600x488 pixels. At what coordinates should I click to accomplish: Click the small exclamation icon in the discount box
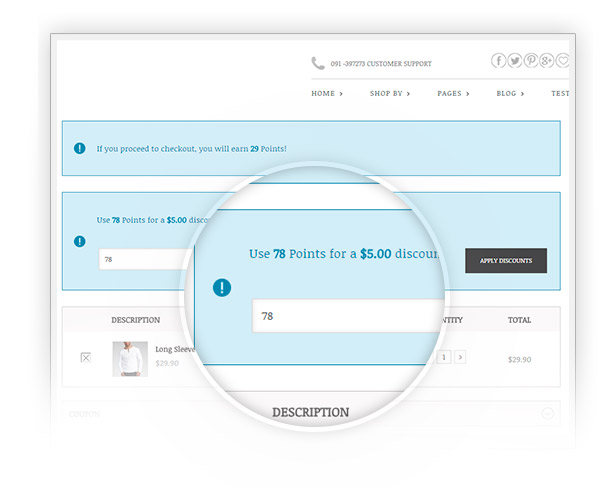(x=80, y=242)
